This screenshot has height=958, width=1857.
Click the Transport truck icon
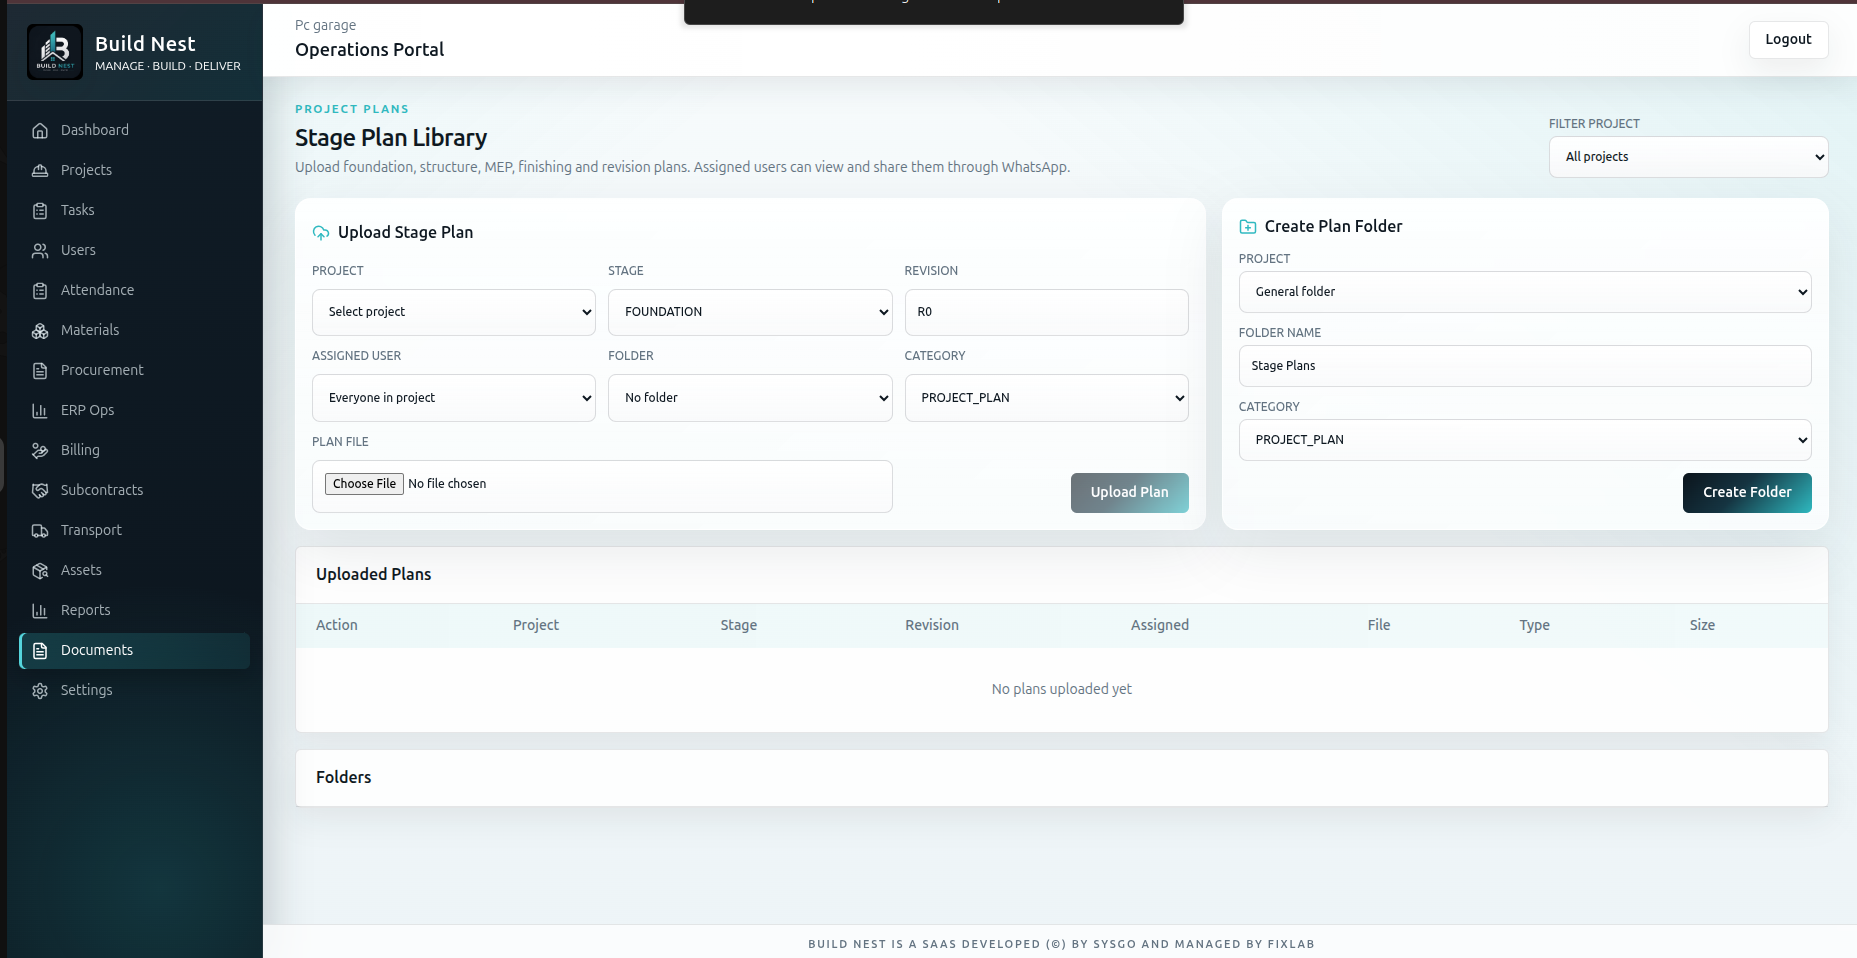[x=40, y=530]
